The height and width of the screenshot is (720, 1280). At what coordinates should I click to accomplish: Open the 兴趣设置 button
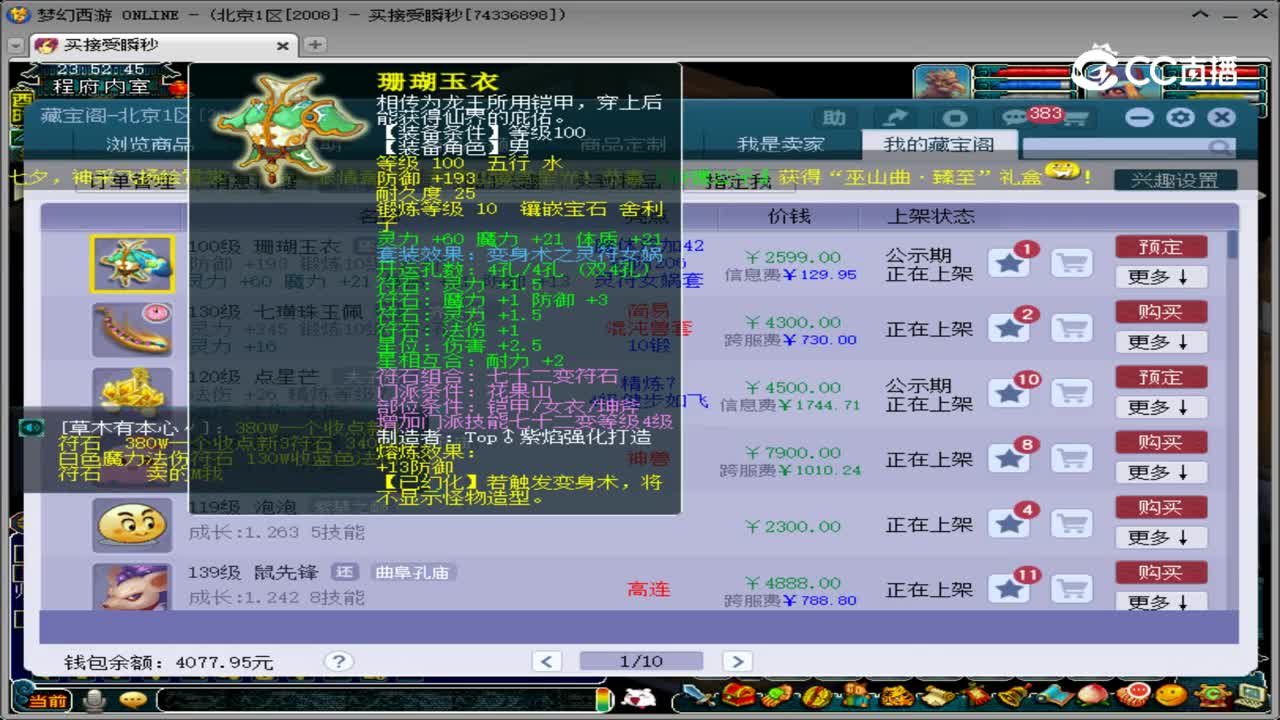point(1175,180)
